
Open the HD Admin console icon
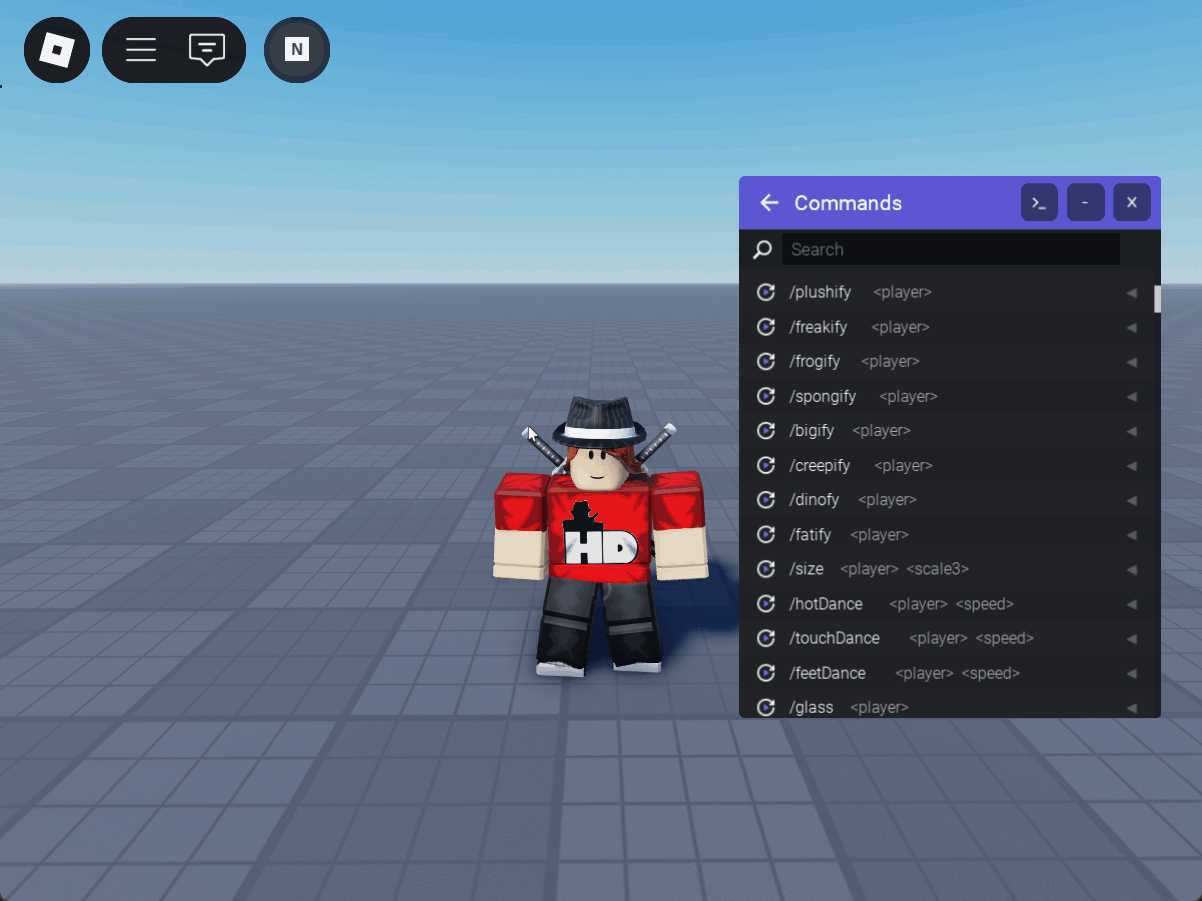click(x=1038, y=202)
